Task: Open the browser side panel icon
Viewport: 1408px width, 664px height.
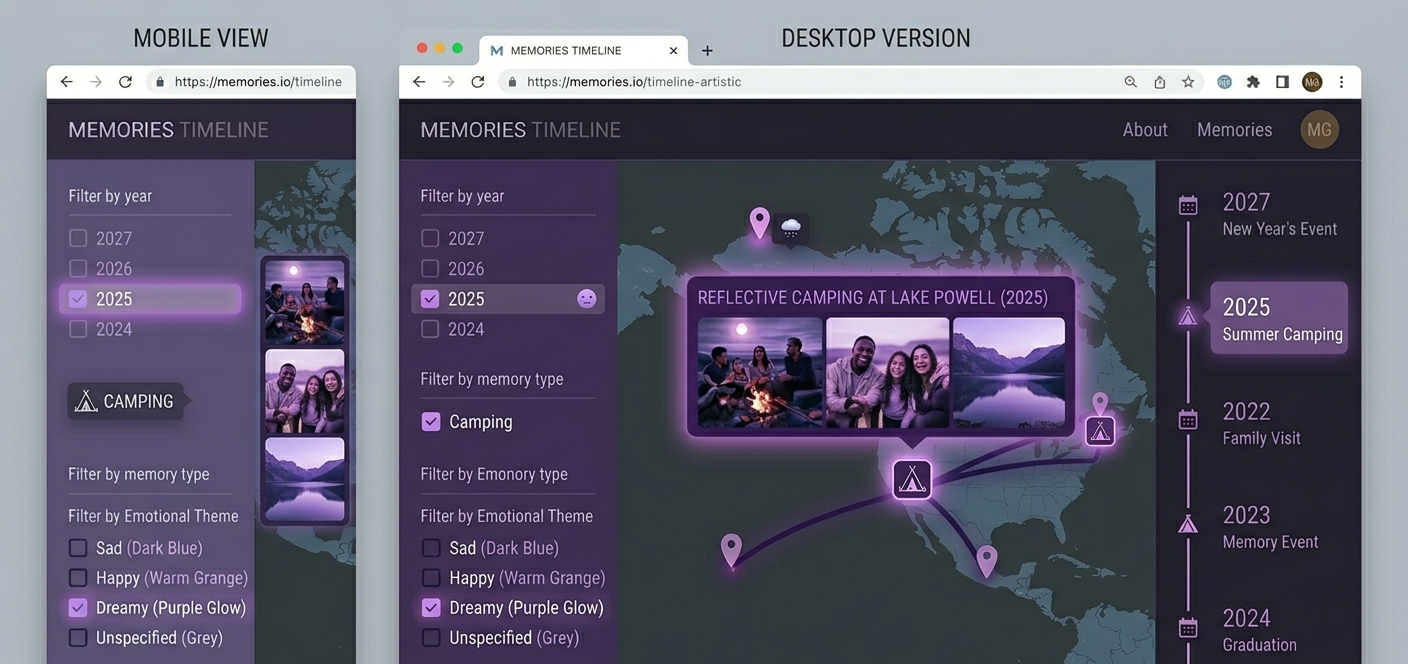Action: [x=1282, y=82]
